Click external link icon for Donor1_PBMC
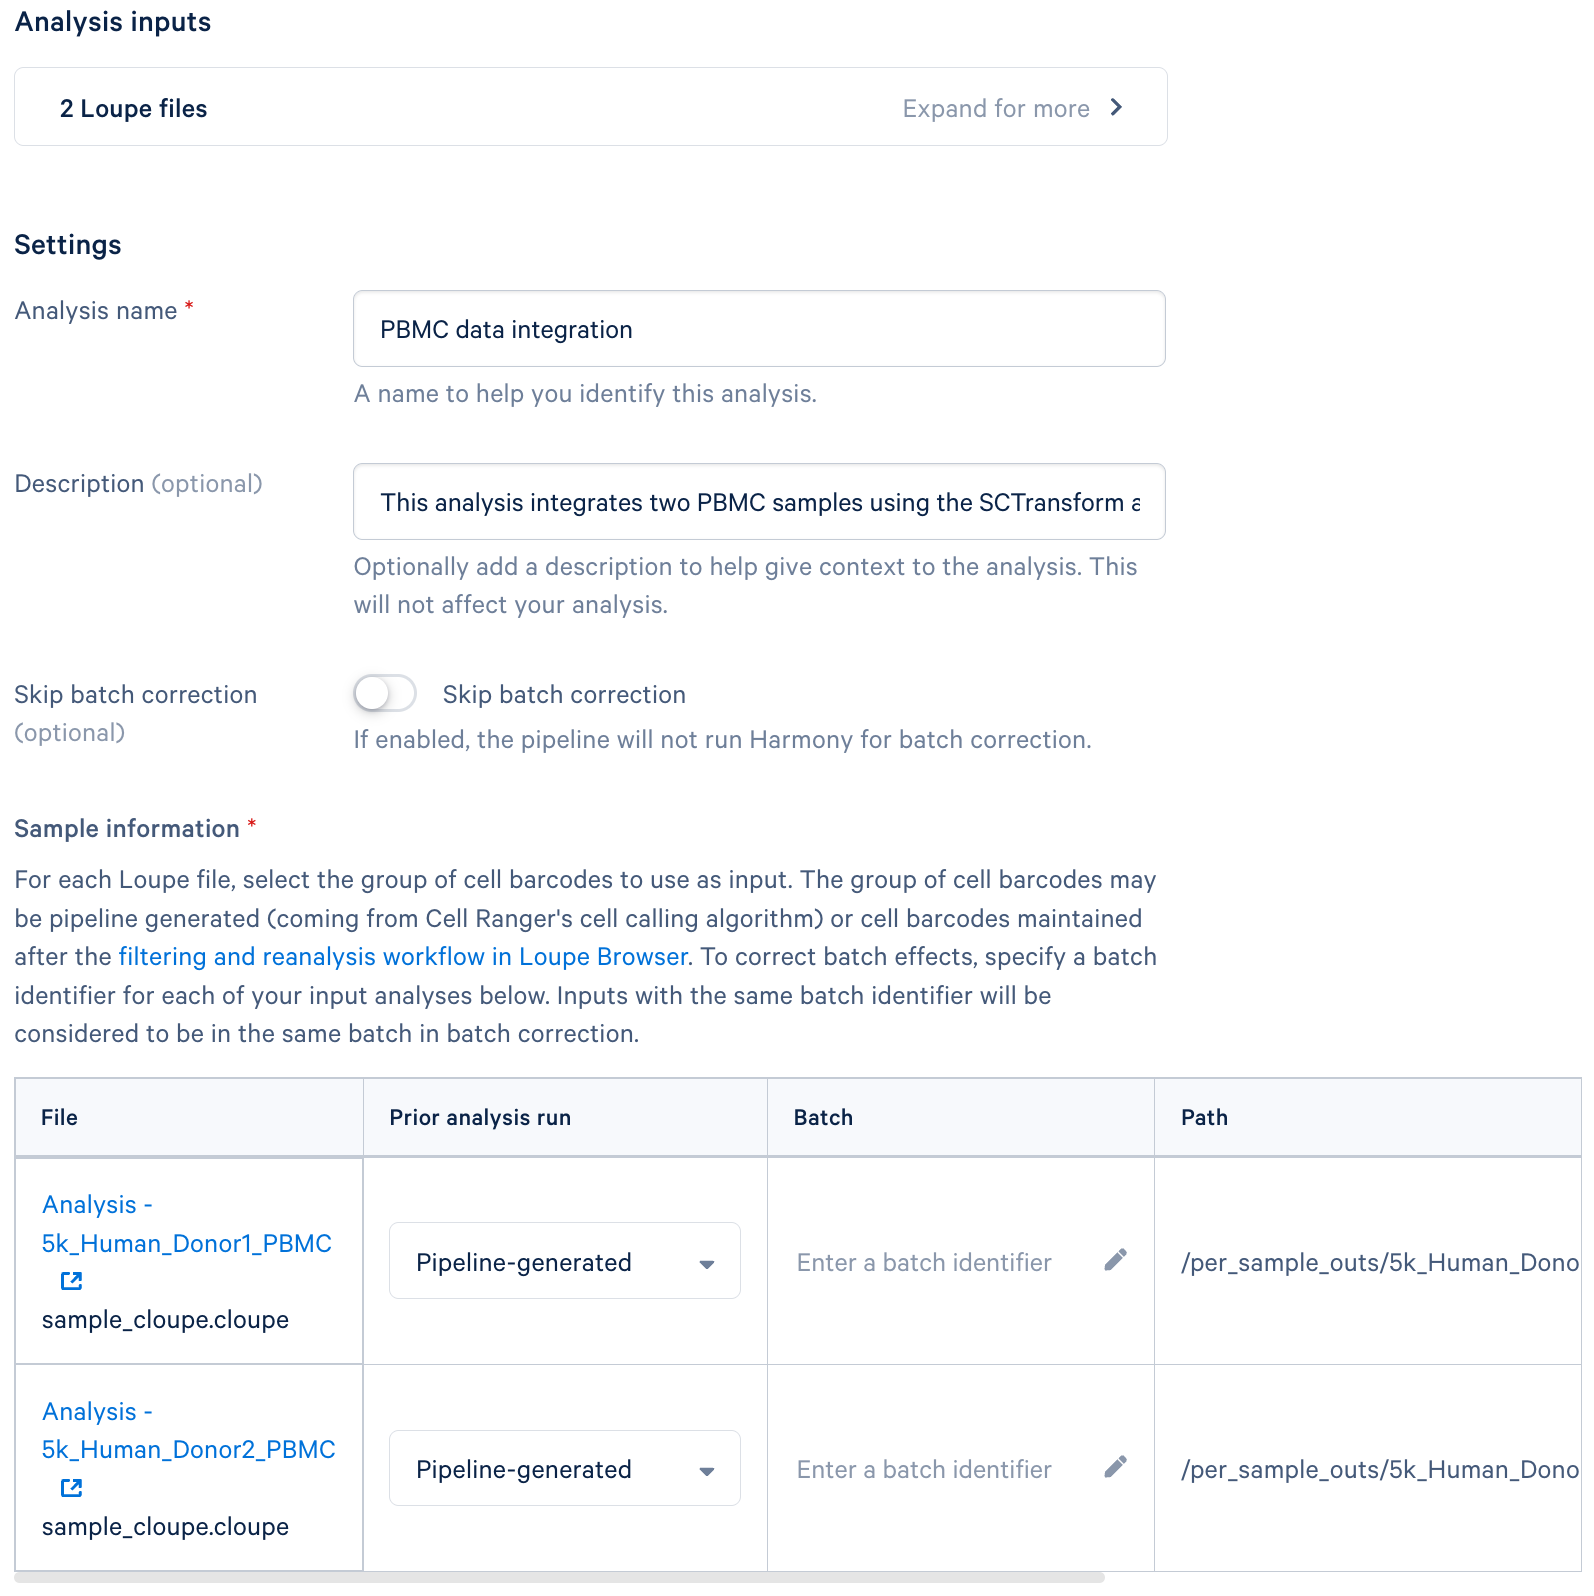Viewport: 1594px width, 1596px height. (x=71, y=1281)
